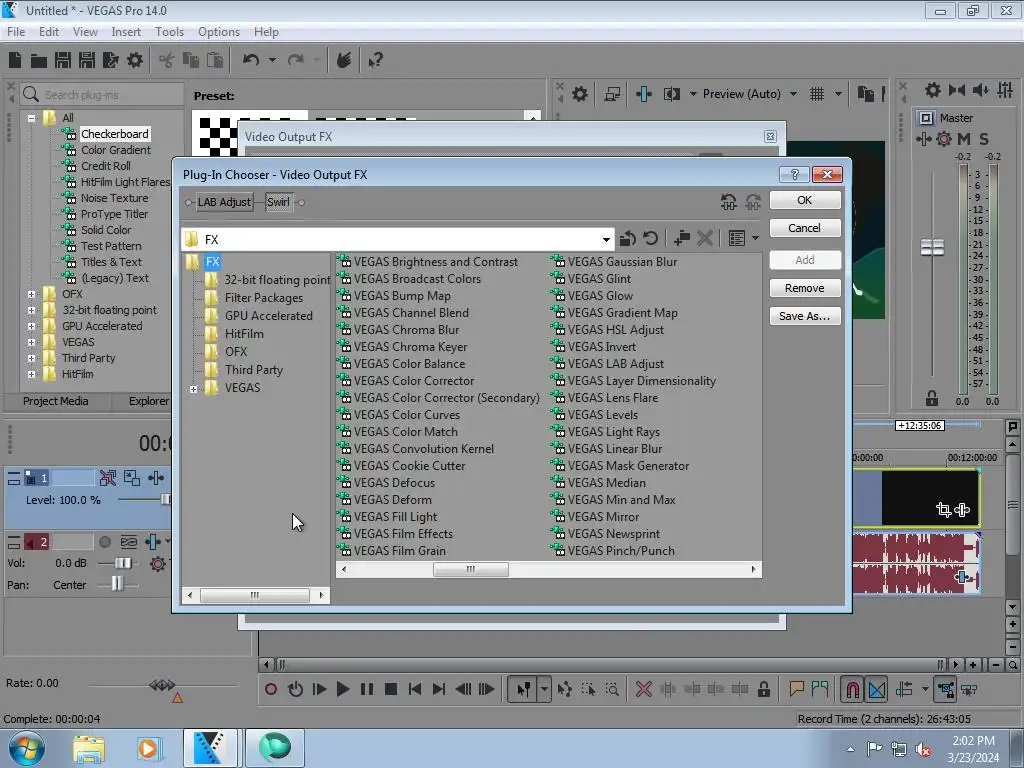Viewport: 1024px width, 768px height.
Task: Open project Properties gear in main toolbar
Action: coord(135,60)
